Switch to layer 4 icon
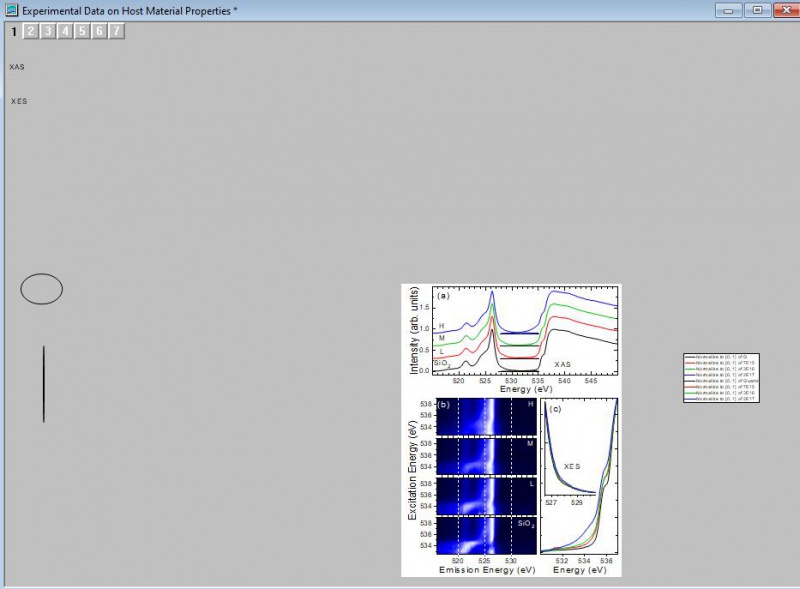Image resolution: width=800 pixels, height=589 pixels. pos(65,32)
